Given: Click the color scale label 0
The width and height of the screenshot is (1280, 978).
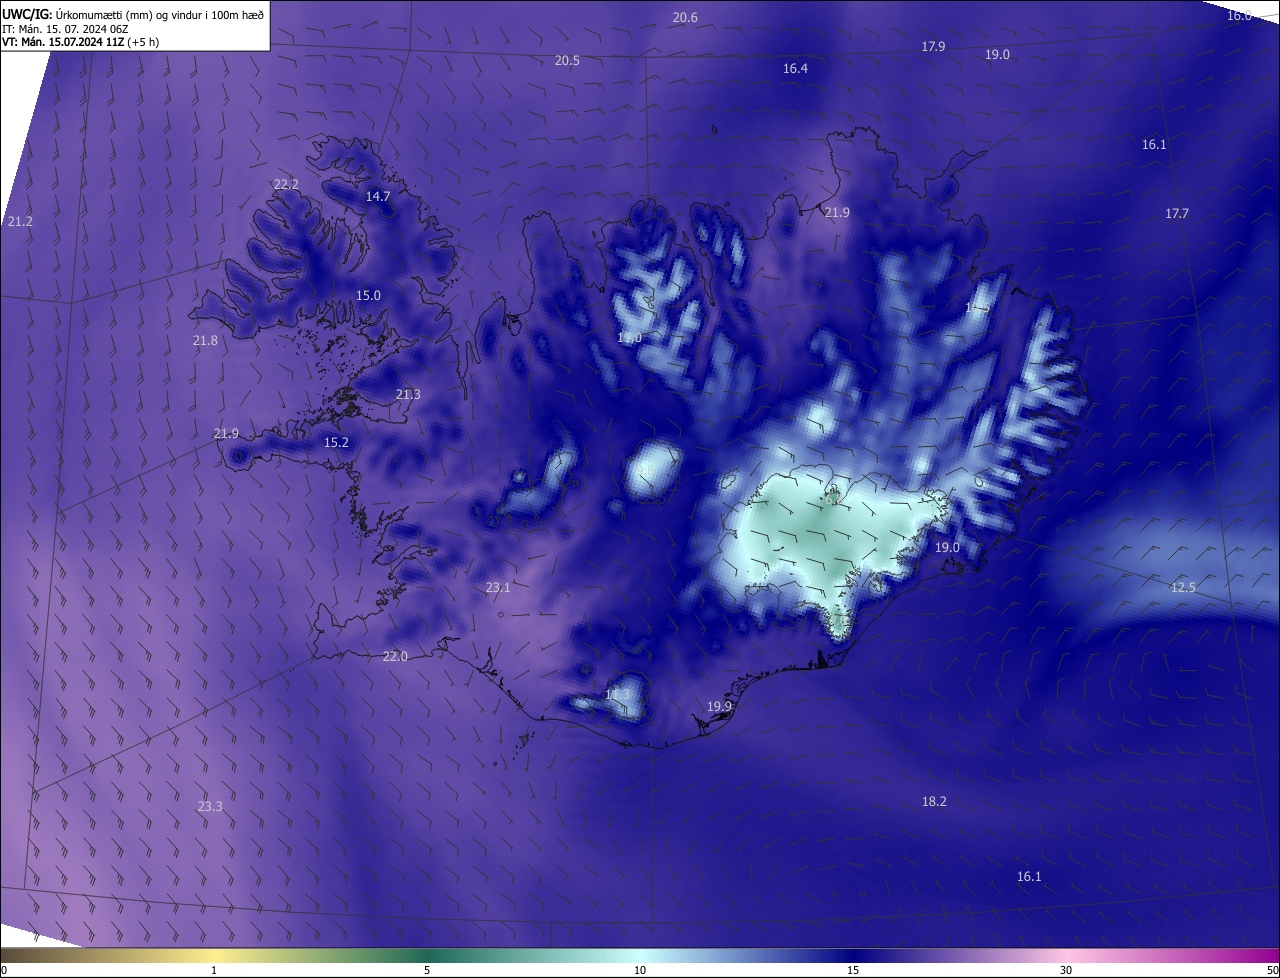Looking at the screenshot, I should (x=4, y=970).
